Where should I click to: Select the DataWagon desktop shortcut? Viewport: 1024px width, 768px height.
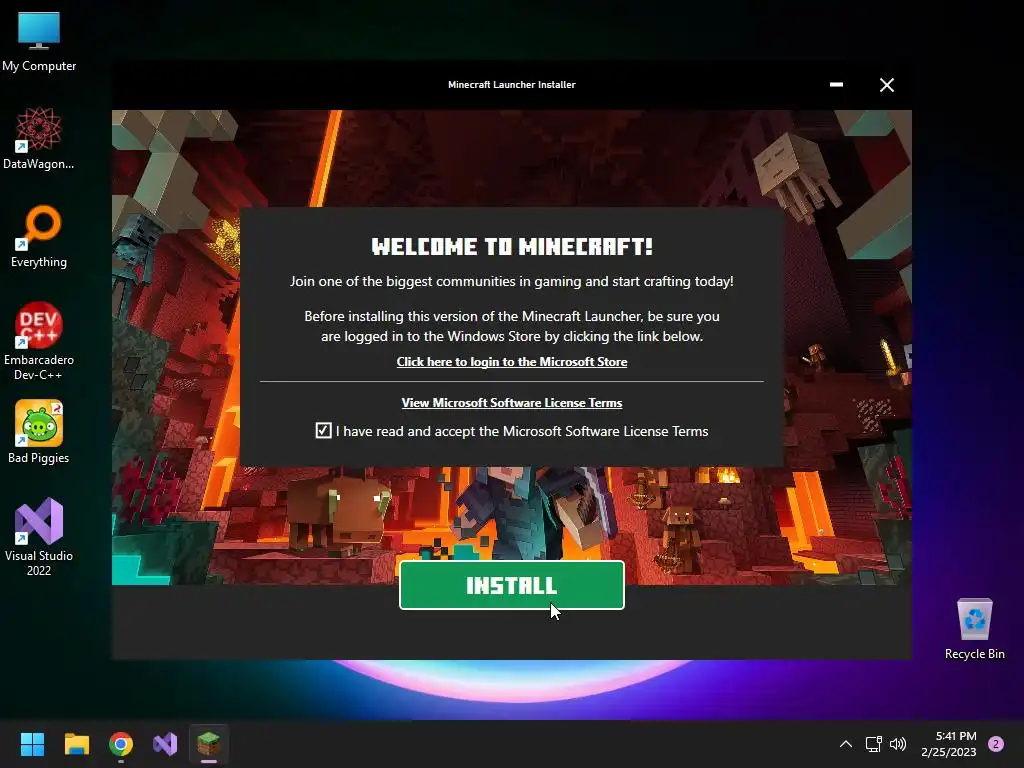(39, 138)
